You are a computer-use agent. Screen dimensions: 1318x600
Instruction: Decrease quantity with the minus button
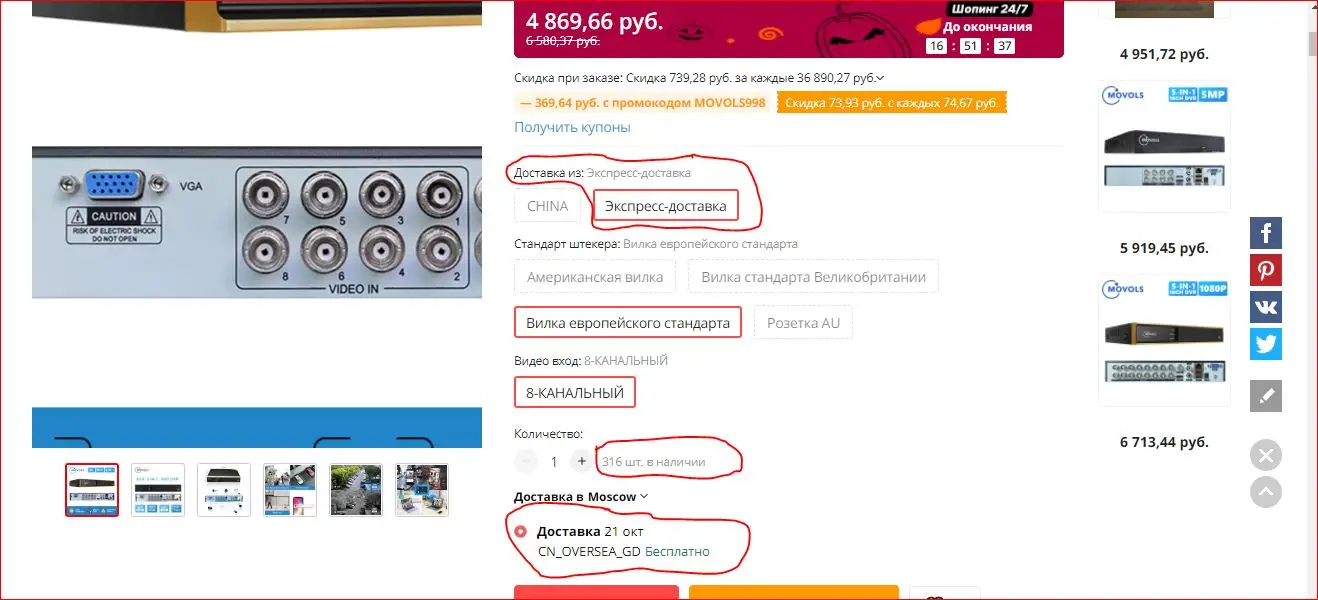point(526,462)
